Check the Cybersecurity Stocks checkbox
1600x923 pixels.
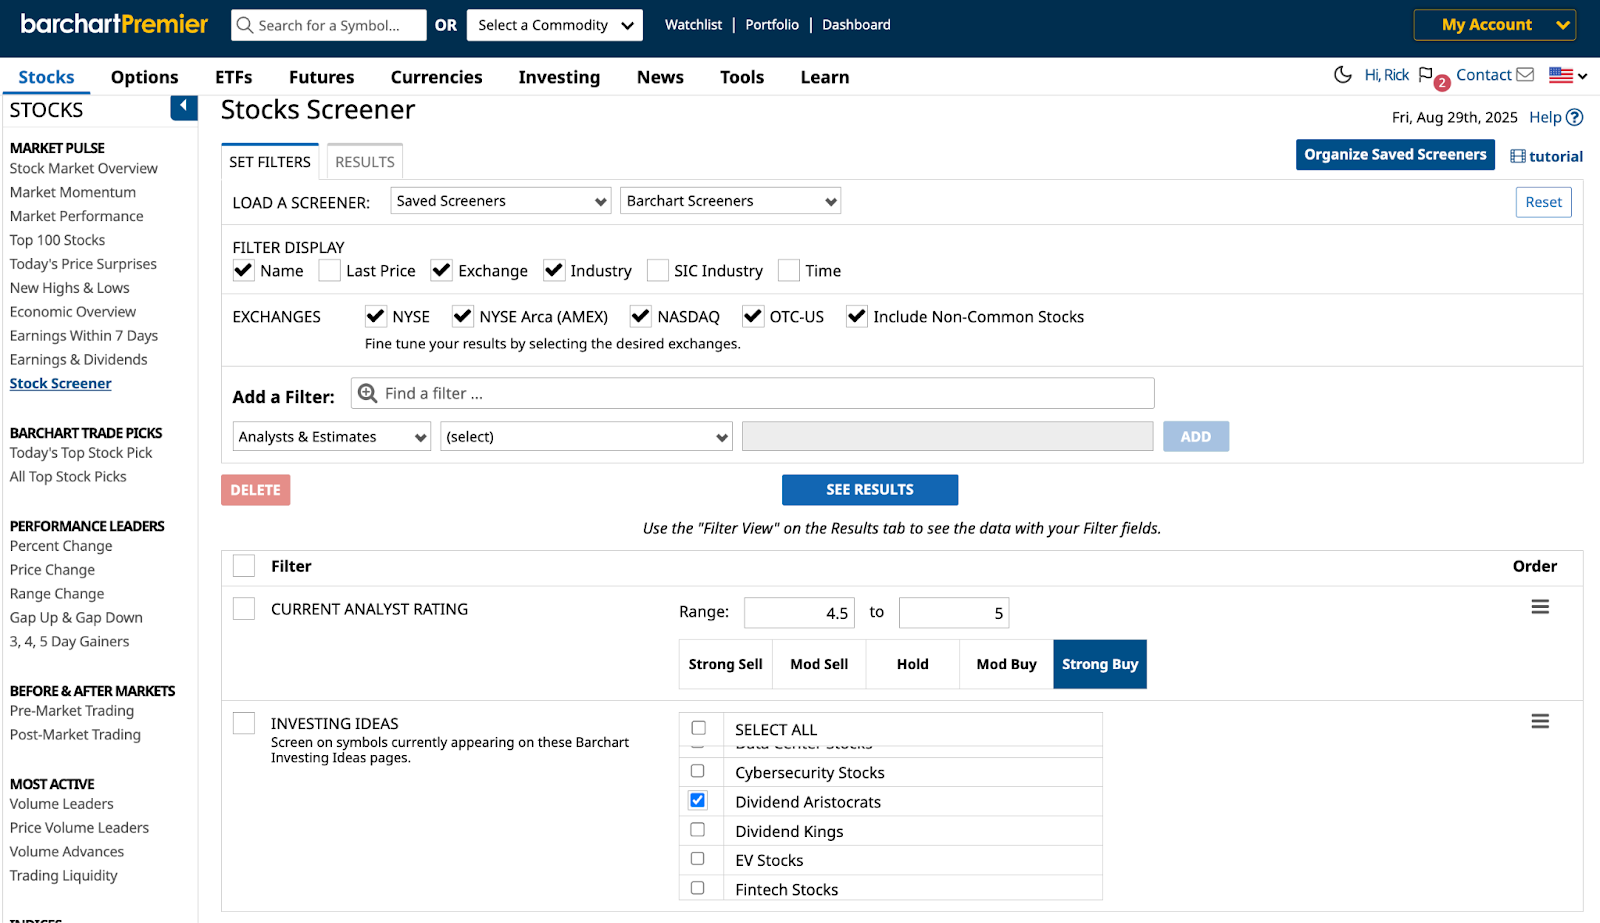(x=698, y=771)
